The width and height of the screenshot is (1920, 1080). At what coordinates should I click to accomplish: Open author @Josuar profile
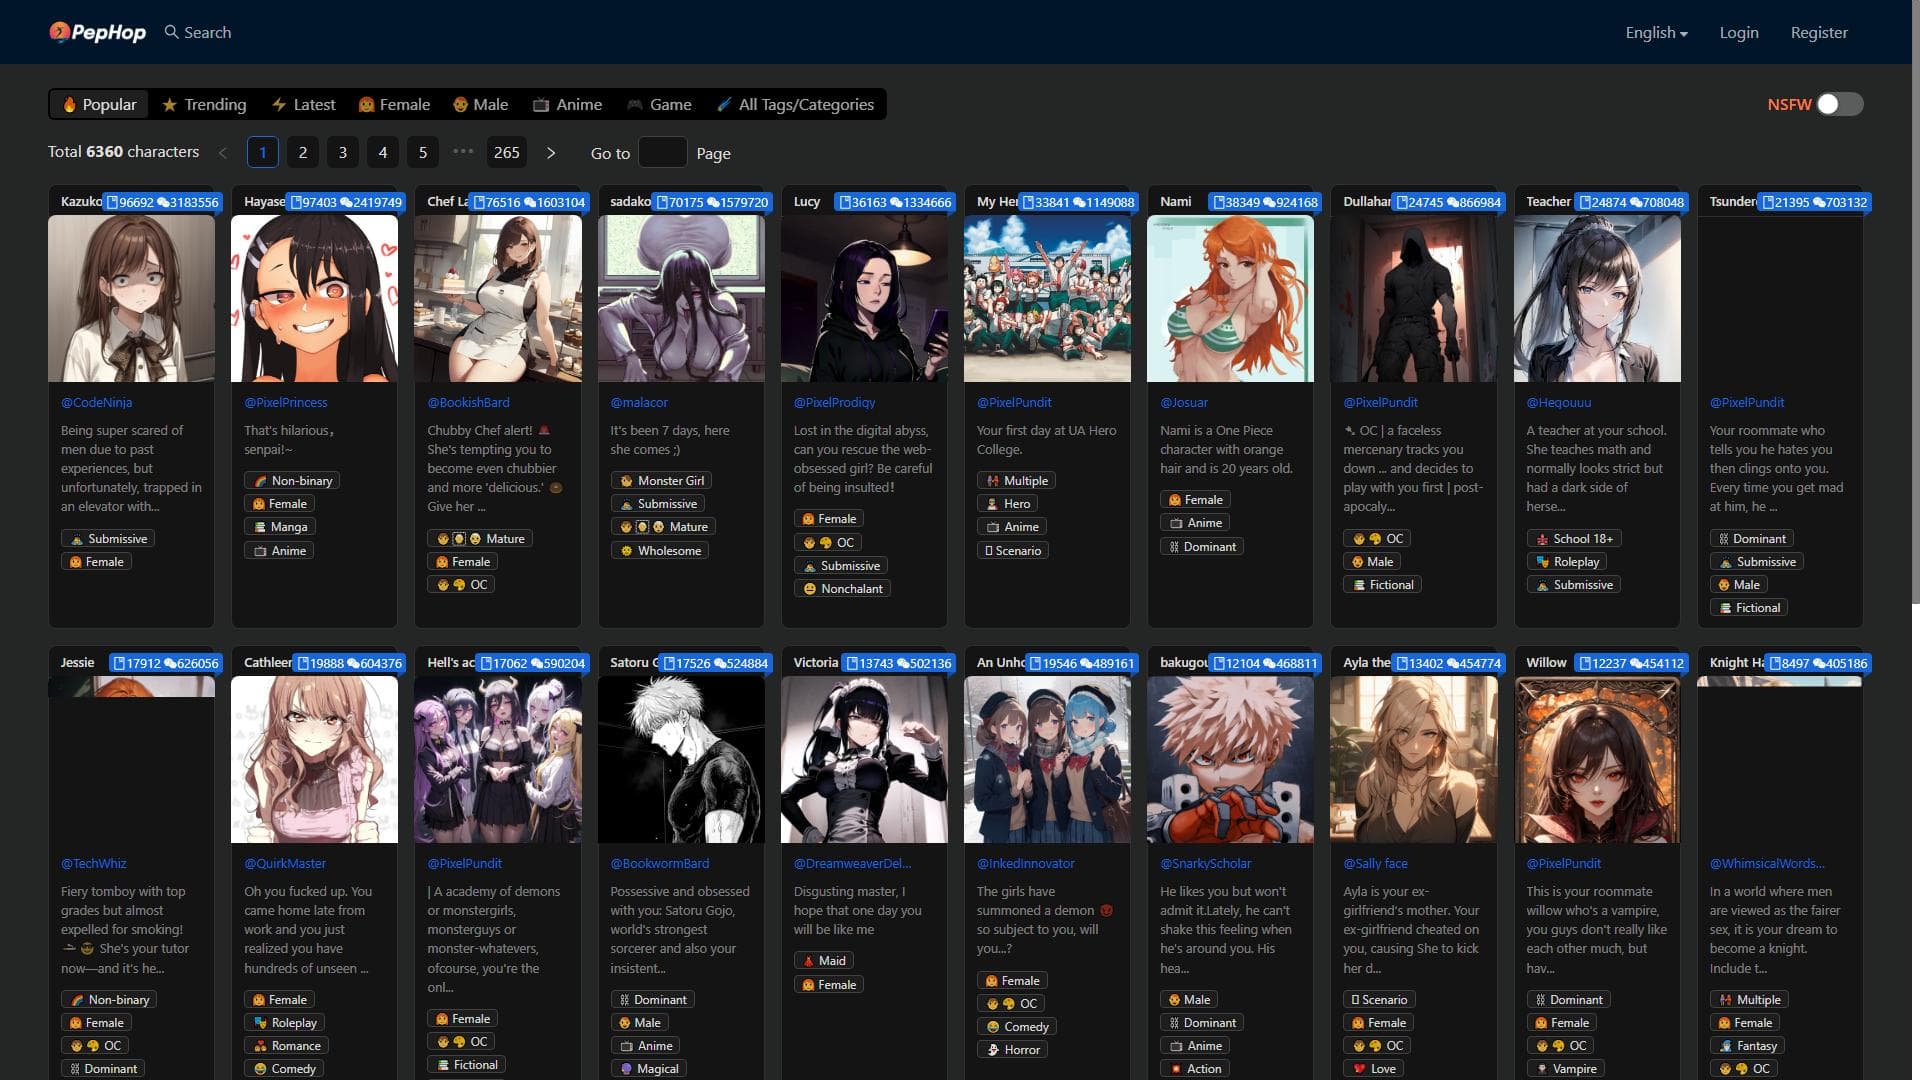(x=1184, y=402)
